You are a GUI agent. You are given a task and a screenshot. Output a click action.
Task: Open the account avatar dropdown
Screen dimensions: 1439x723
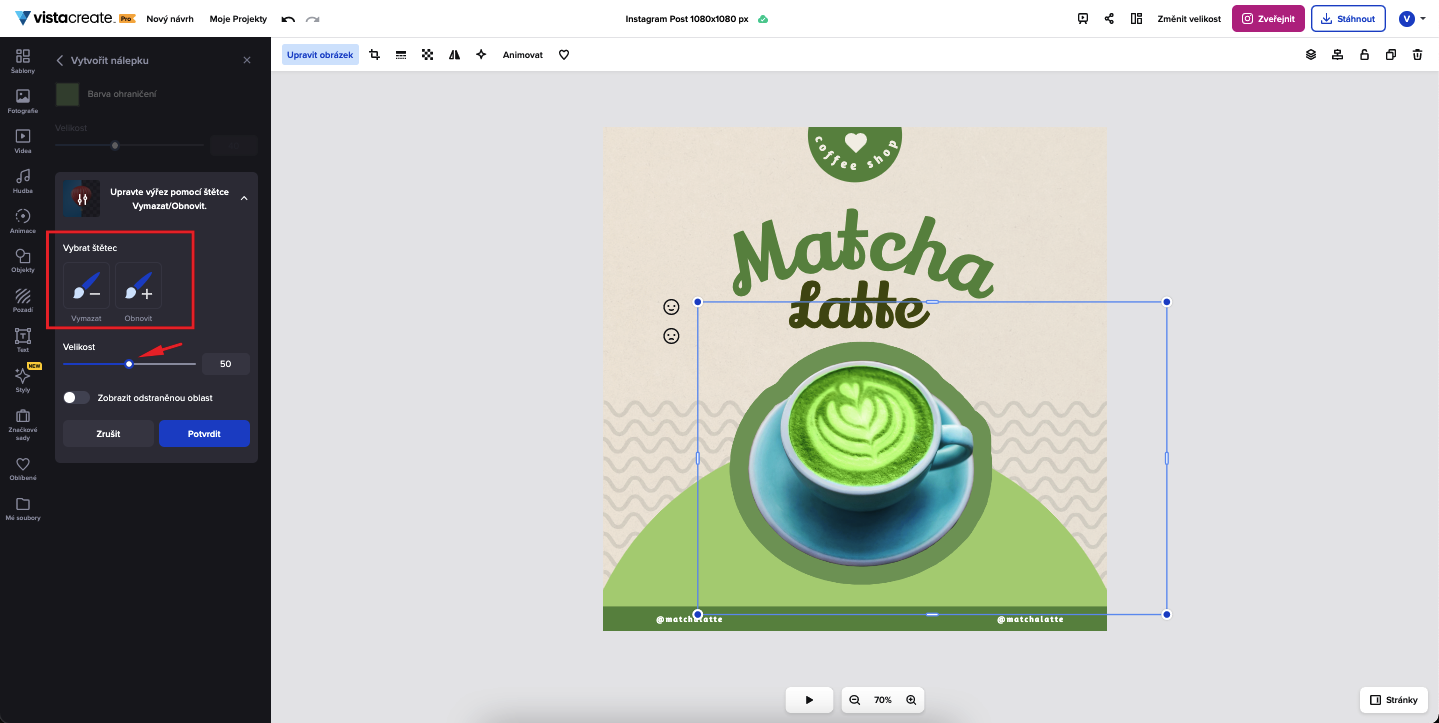point(1413,19)
